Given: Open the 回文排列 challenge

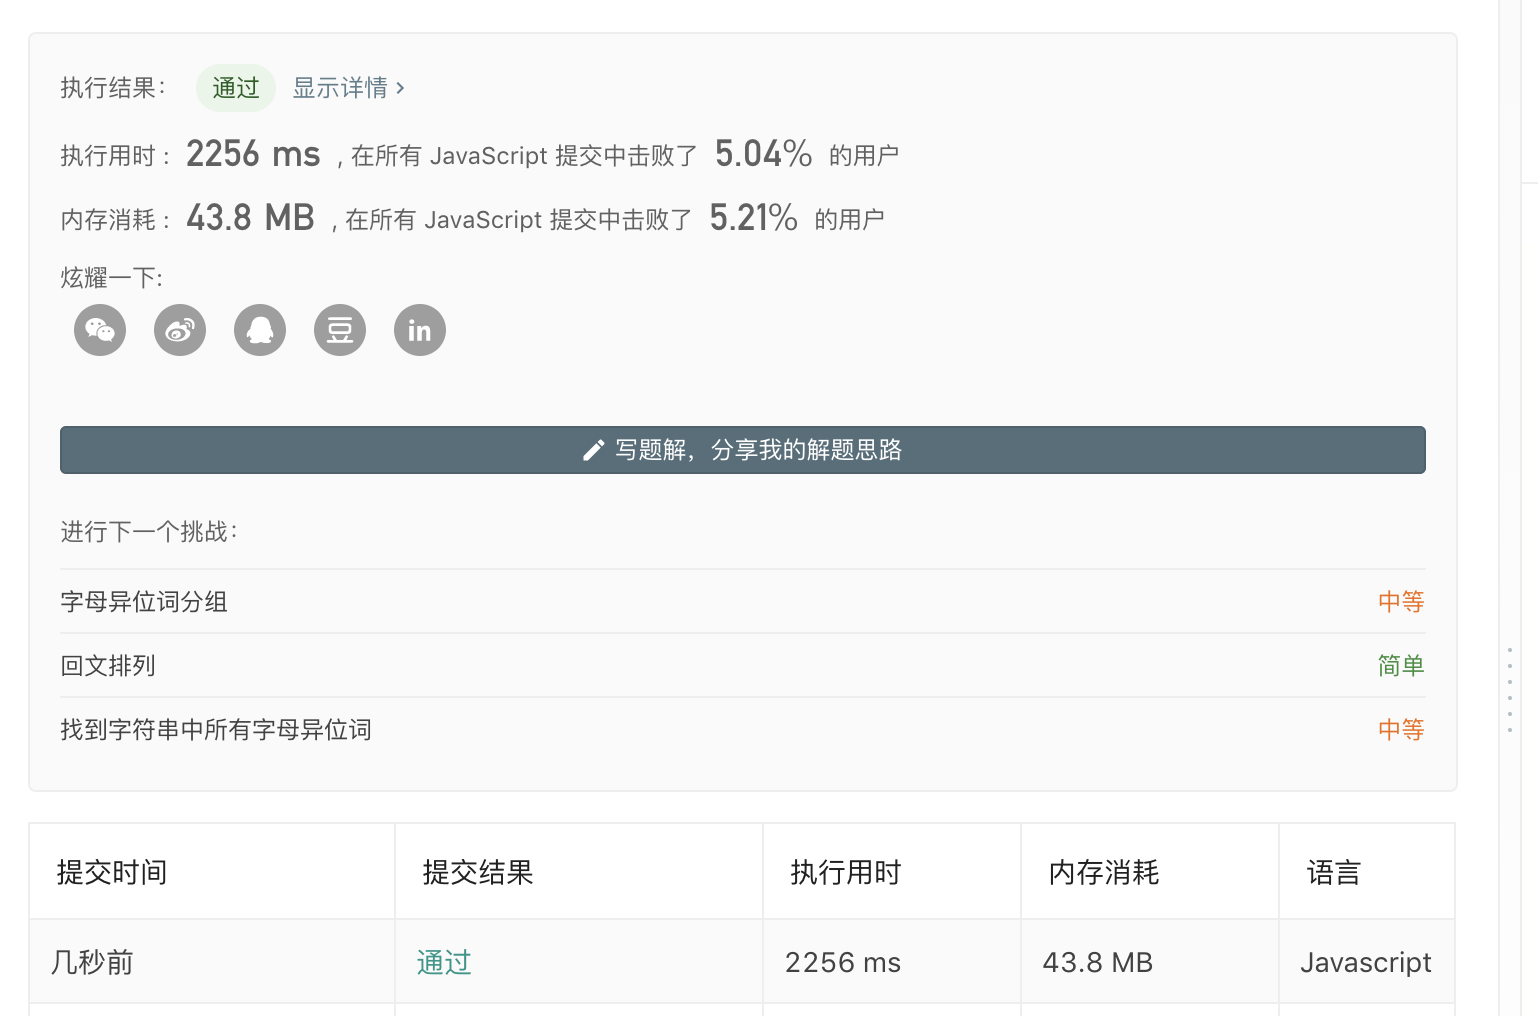Looking at the screenshot, I should pos(107,665).
